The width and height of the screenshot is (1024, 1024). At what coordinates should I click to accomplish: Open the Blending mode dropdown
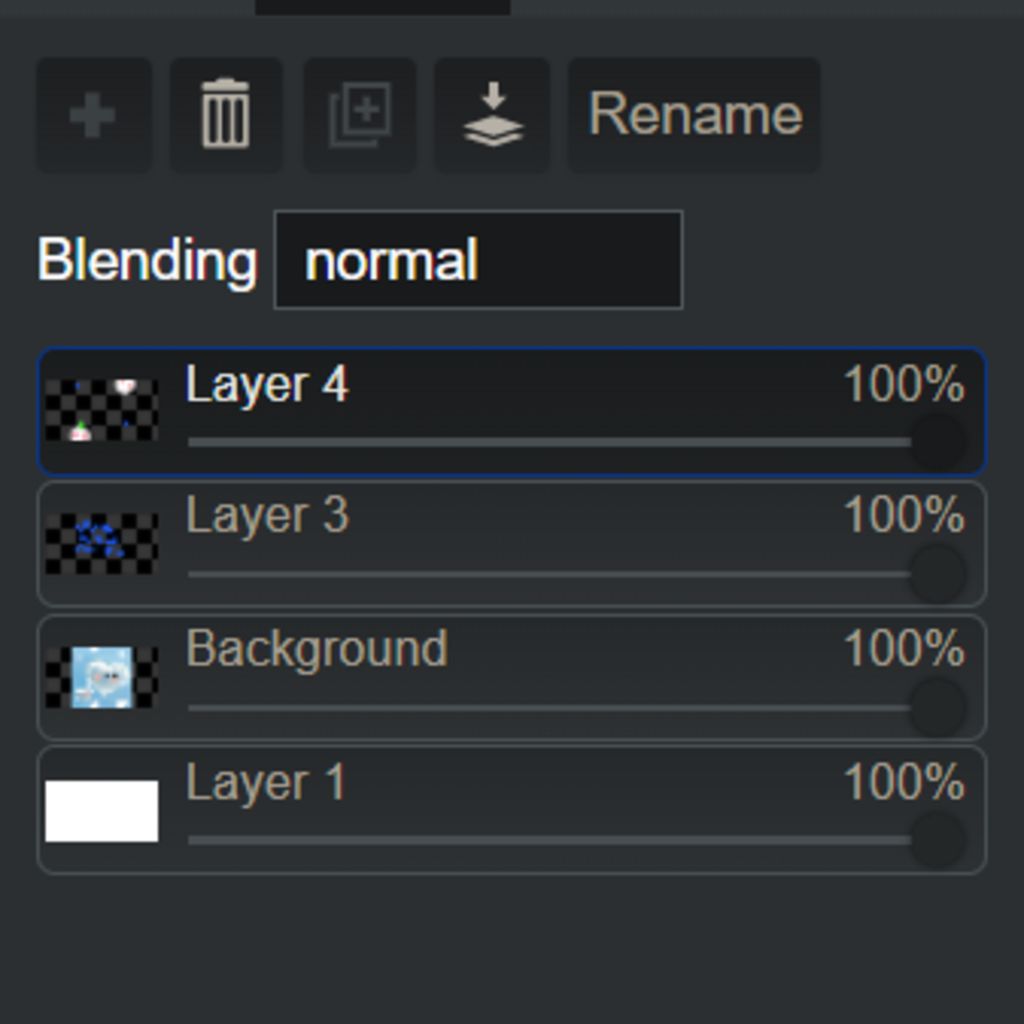click(x=478, y=260)
